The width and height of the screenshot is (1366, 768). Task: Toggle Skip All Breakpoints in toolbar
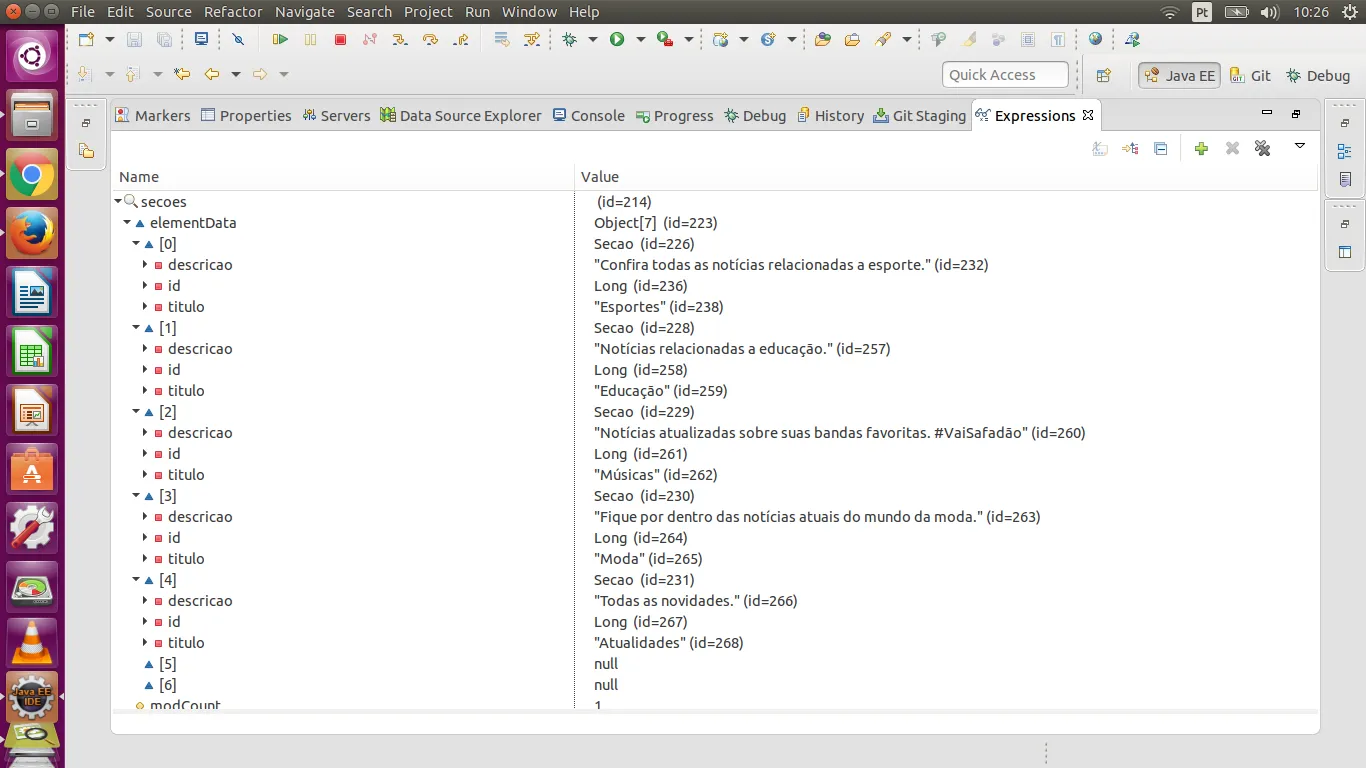coord(238,40)
